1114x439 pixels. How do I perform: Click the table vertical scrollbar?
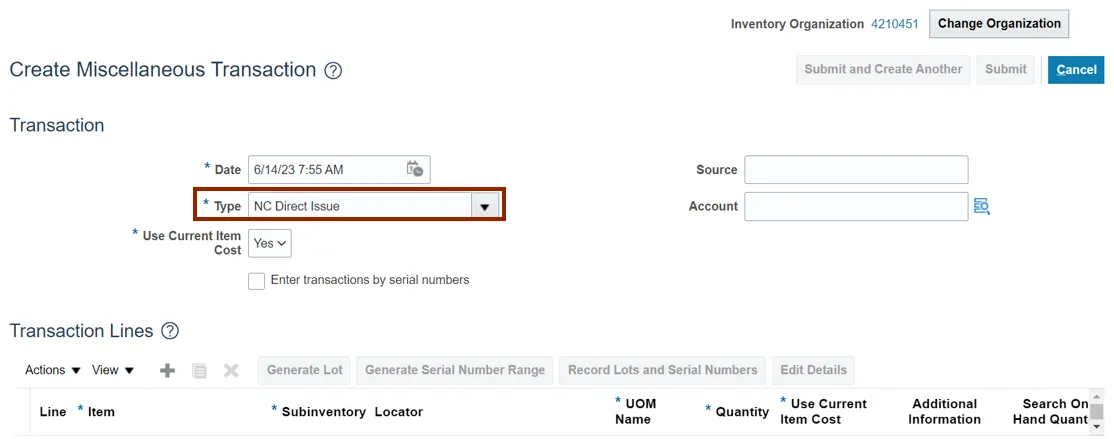click(x=1096, y=412)
